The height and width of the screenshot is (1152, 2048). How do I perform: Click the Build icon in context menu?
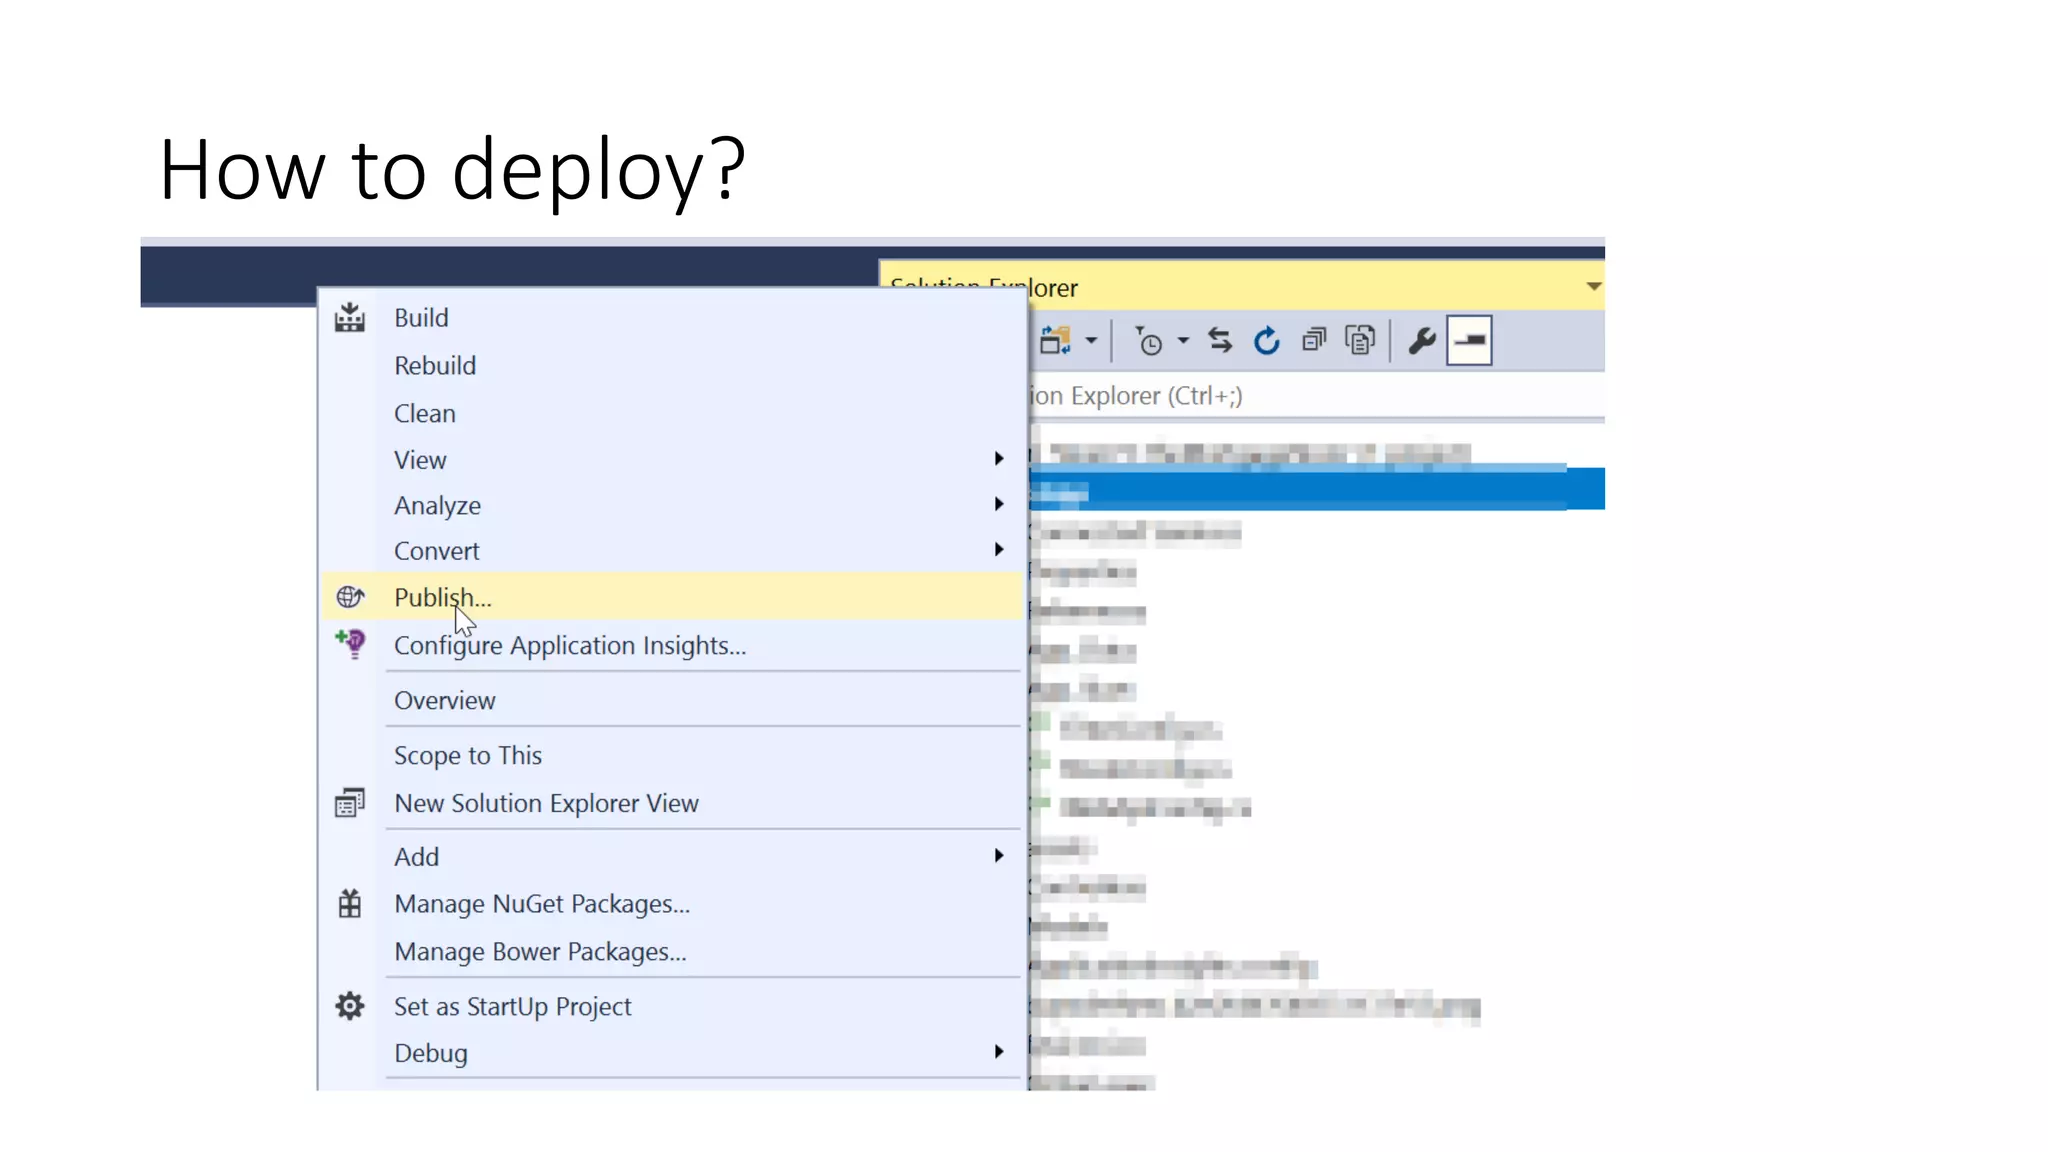(x=349, y=318)
